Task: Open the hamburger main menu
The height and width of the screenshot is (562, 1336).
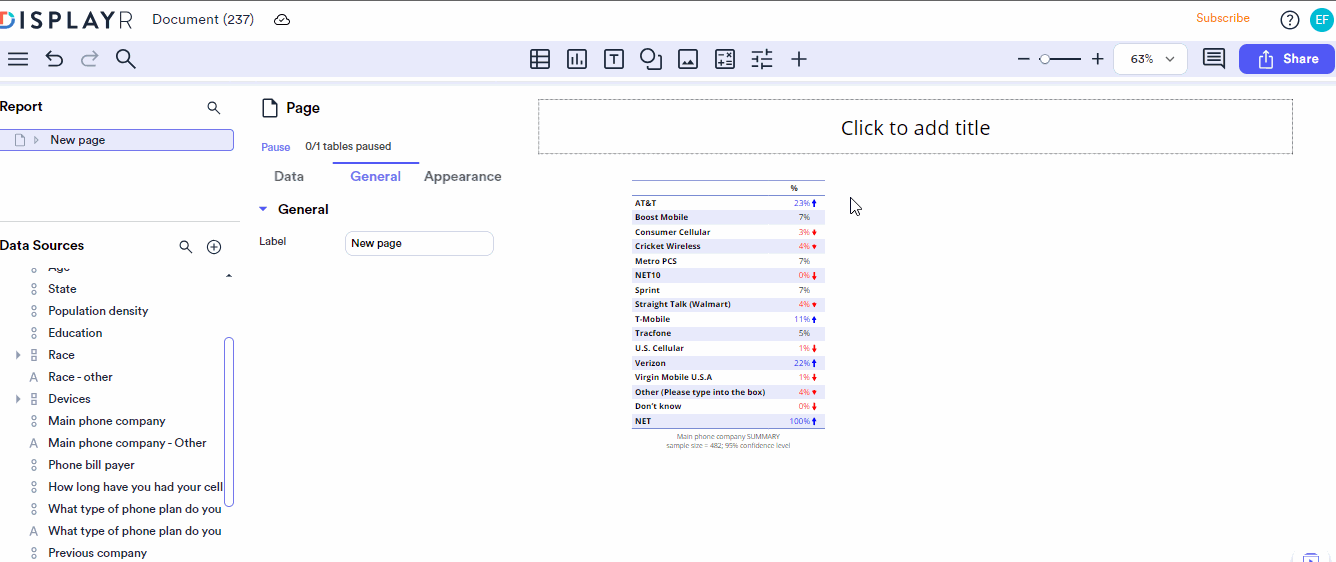Action: tap(18, 59)
